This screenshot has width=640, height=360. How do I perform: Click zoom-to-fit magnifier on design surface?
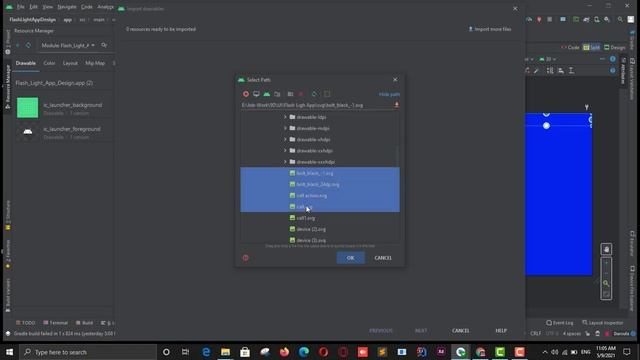click(606, 283)
